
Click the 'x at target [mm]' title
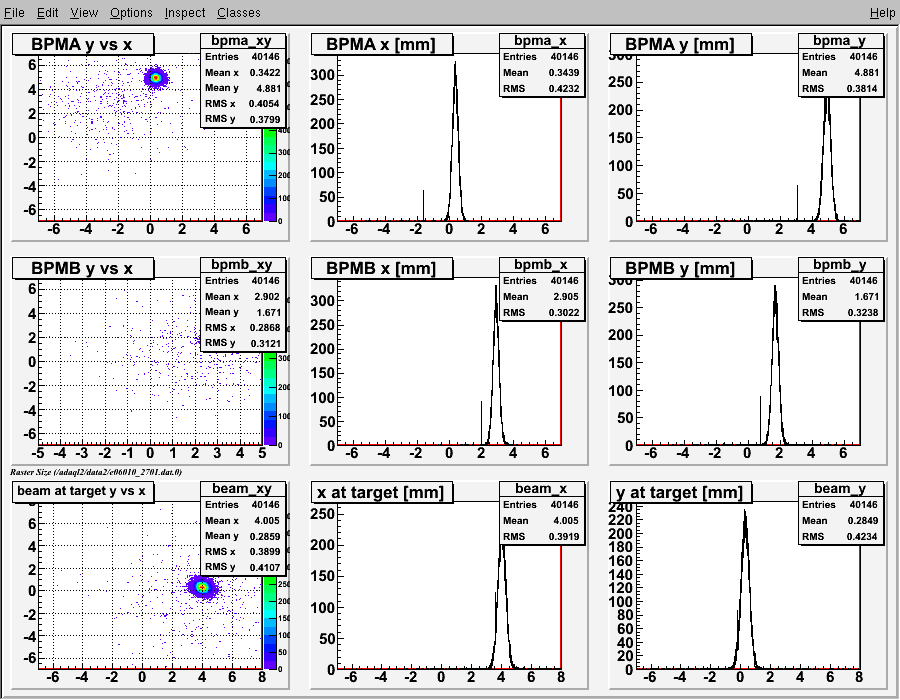click(x=382, y=492)
